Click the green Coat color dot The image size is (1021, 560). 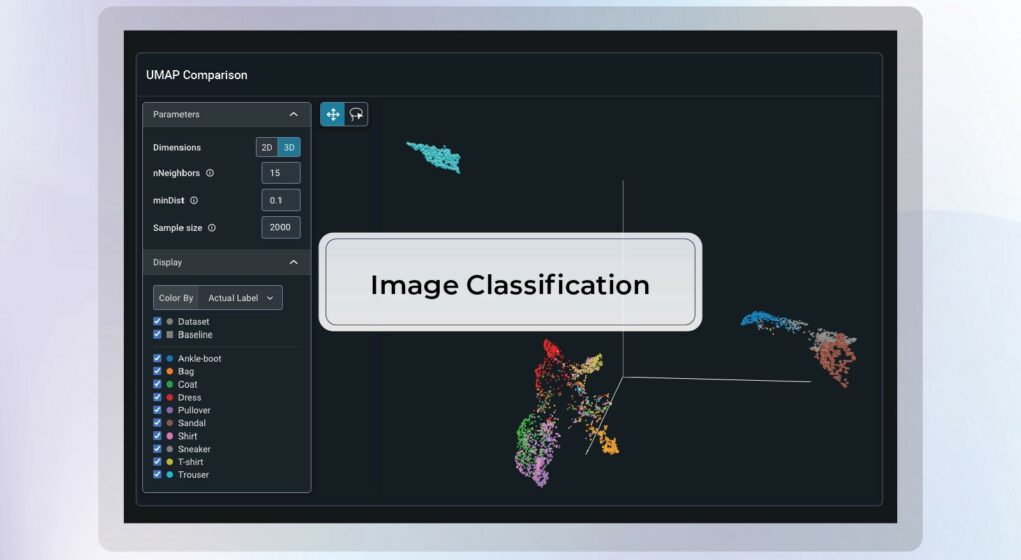click(170, 384)
